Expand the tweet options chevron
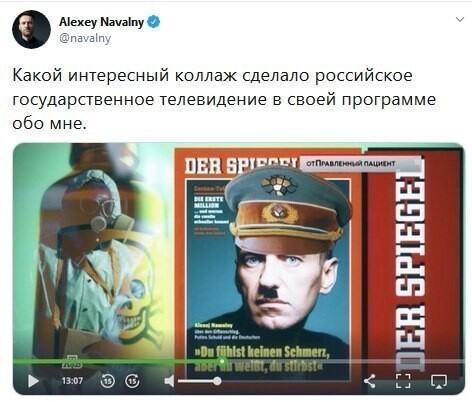Screen dimensions: 472x402 click(460, 19)
